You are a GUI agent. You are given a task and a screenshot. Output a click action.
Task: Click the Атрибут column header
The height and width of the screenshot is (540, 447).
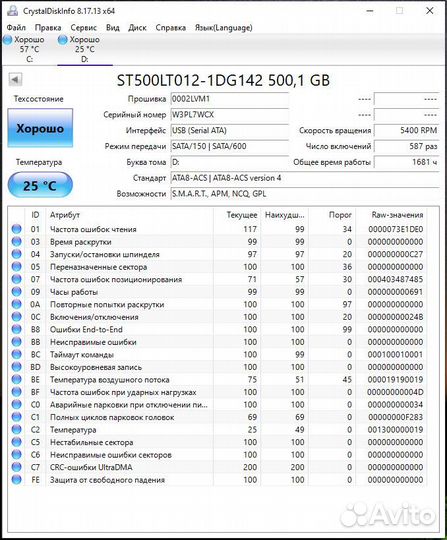(130, 215)
